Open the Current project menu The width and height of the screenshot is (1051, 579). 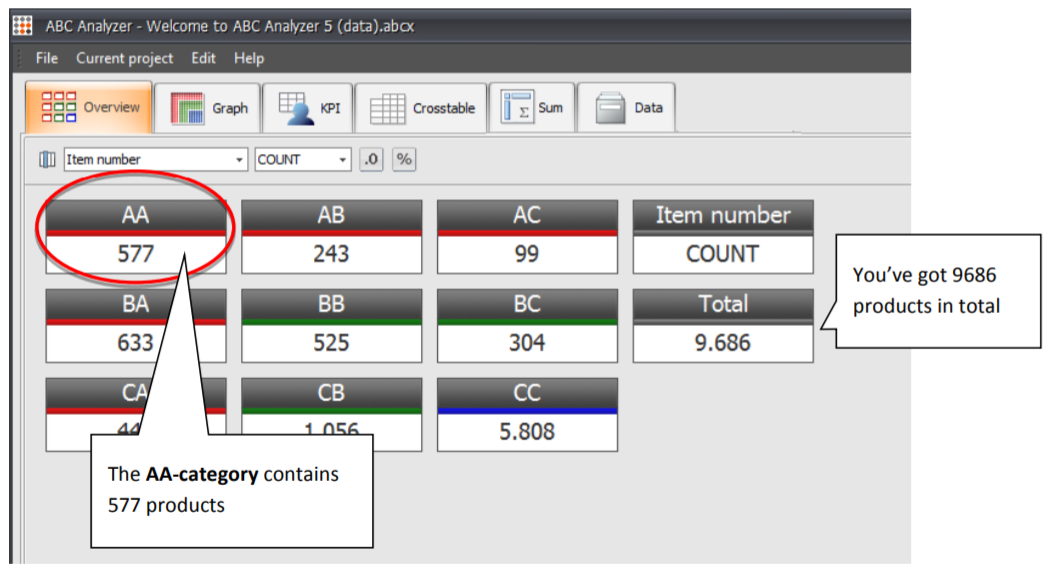(124, 58)
